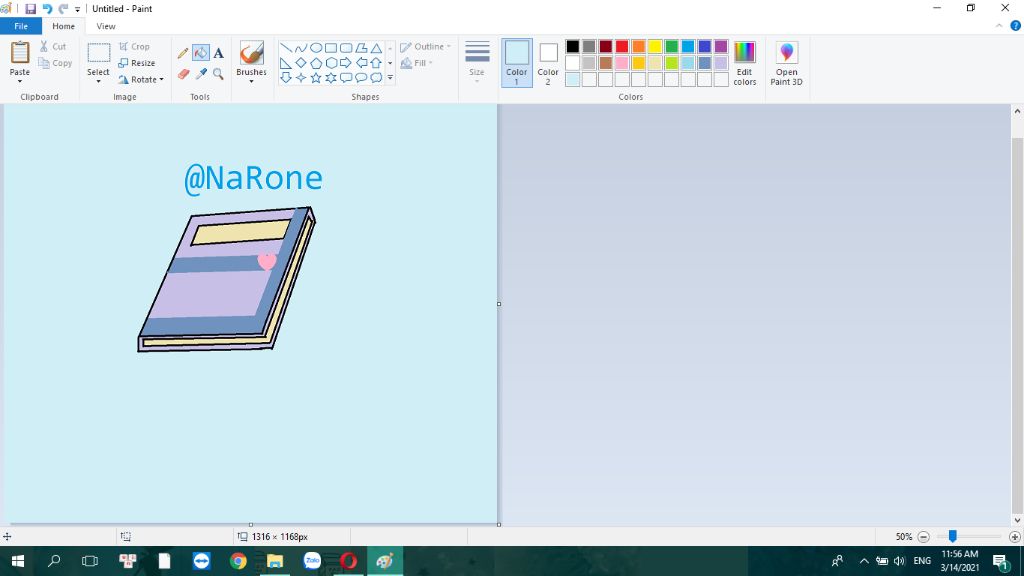This screenshot has width=1024, height=576.
Task: Zoom out with the minus button
Action: point(923,537)
